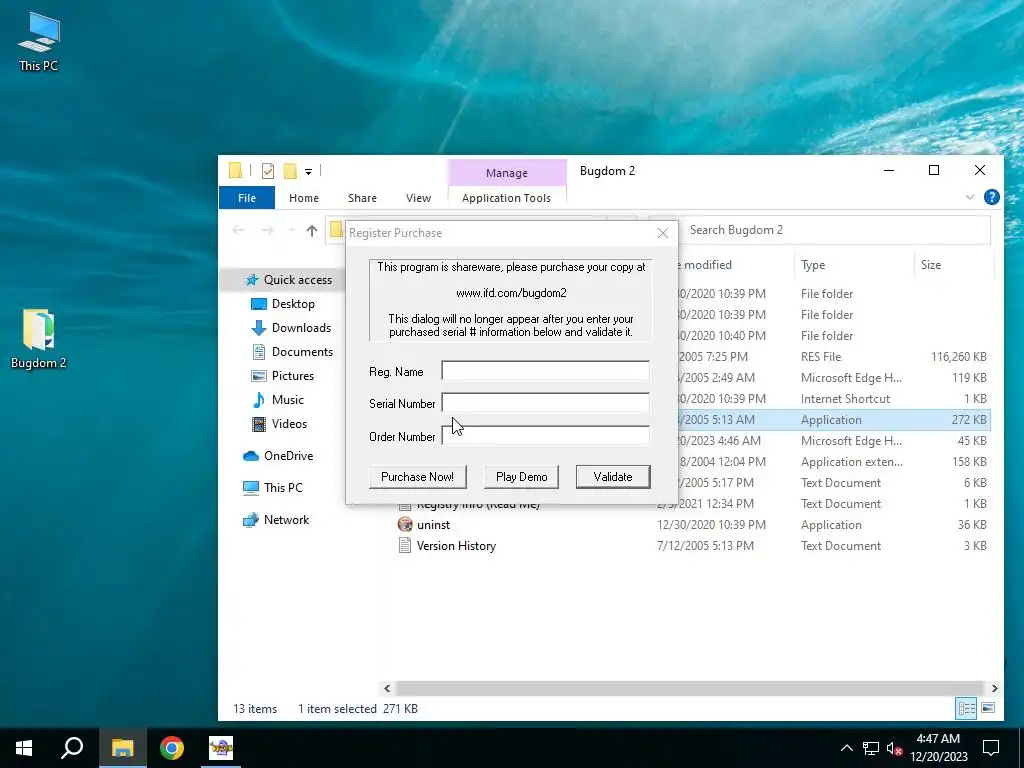
Task: Click the horizontal scrollbar right arrow
Action: (x=995, y=688)
